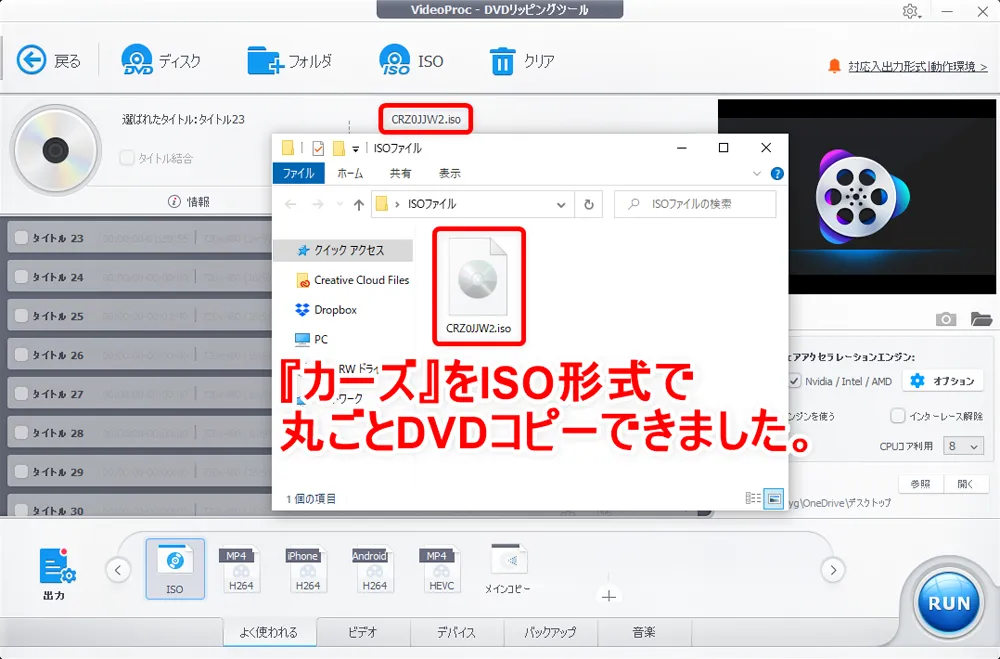The height and width of the screenshot is (659, 1000).
Task: Select the MP4 HEVC output format
Action: click(441, 568)
